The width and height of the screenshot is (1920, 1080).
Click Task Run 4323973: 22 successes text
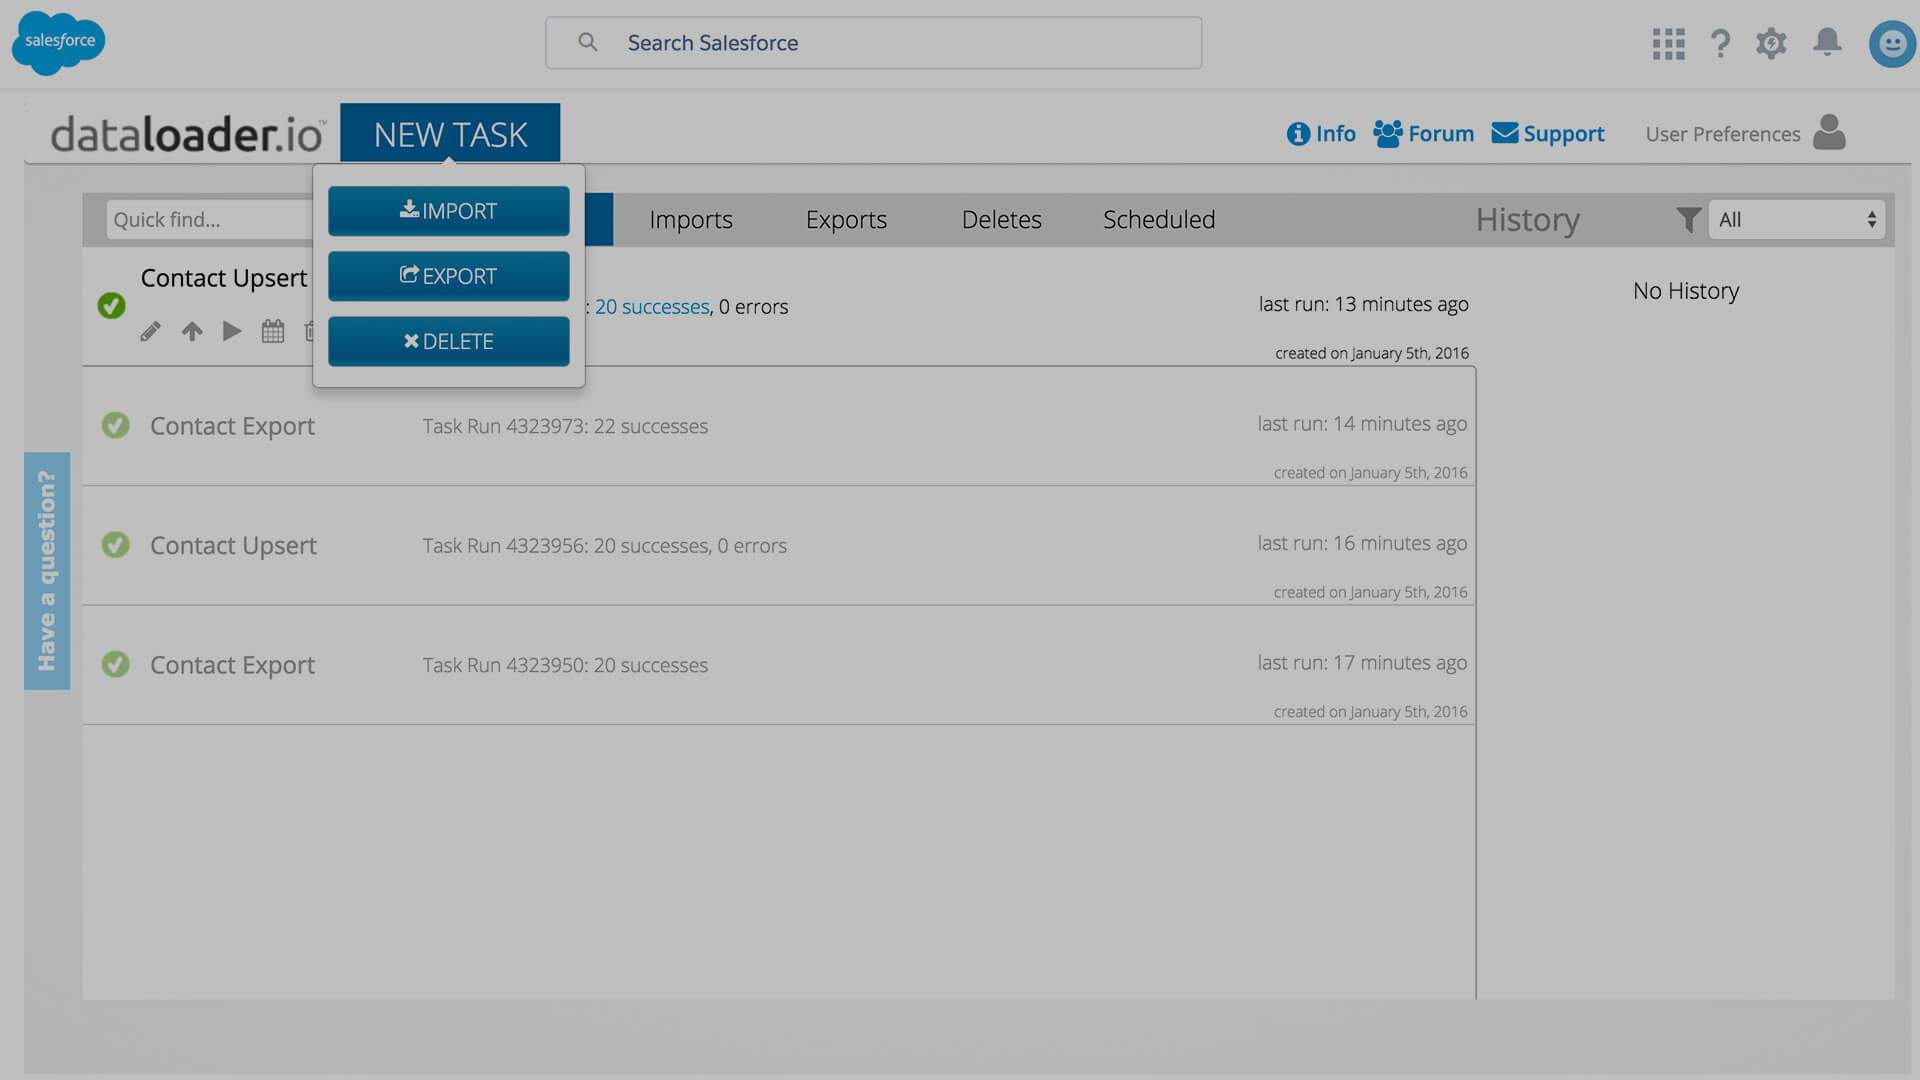point(565,426)
